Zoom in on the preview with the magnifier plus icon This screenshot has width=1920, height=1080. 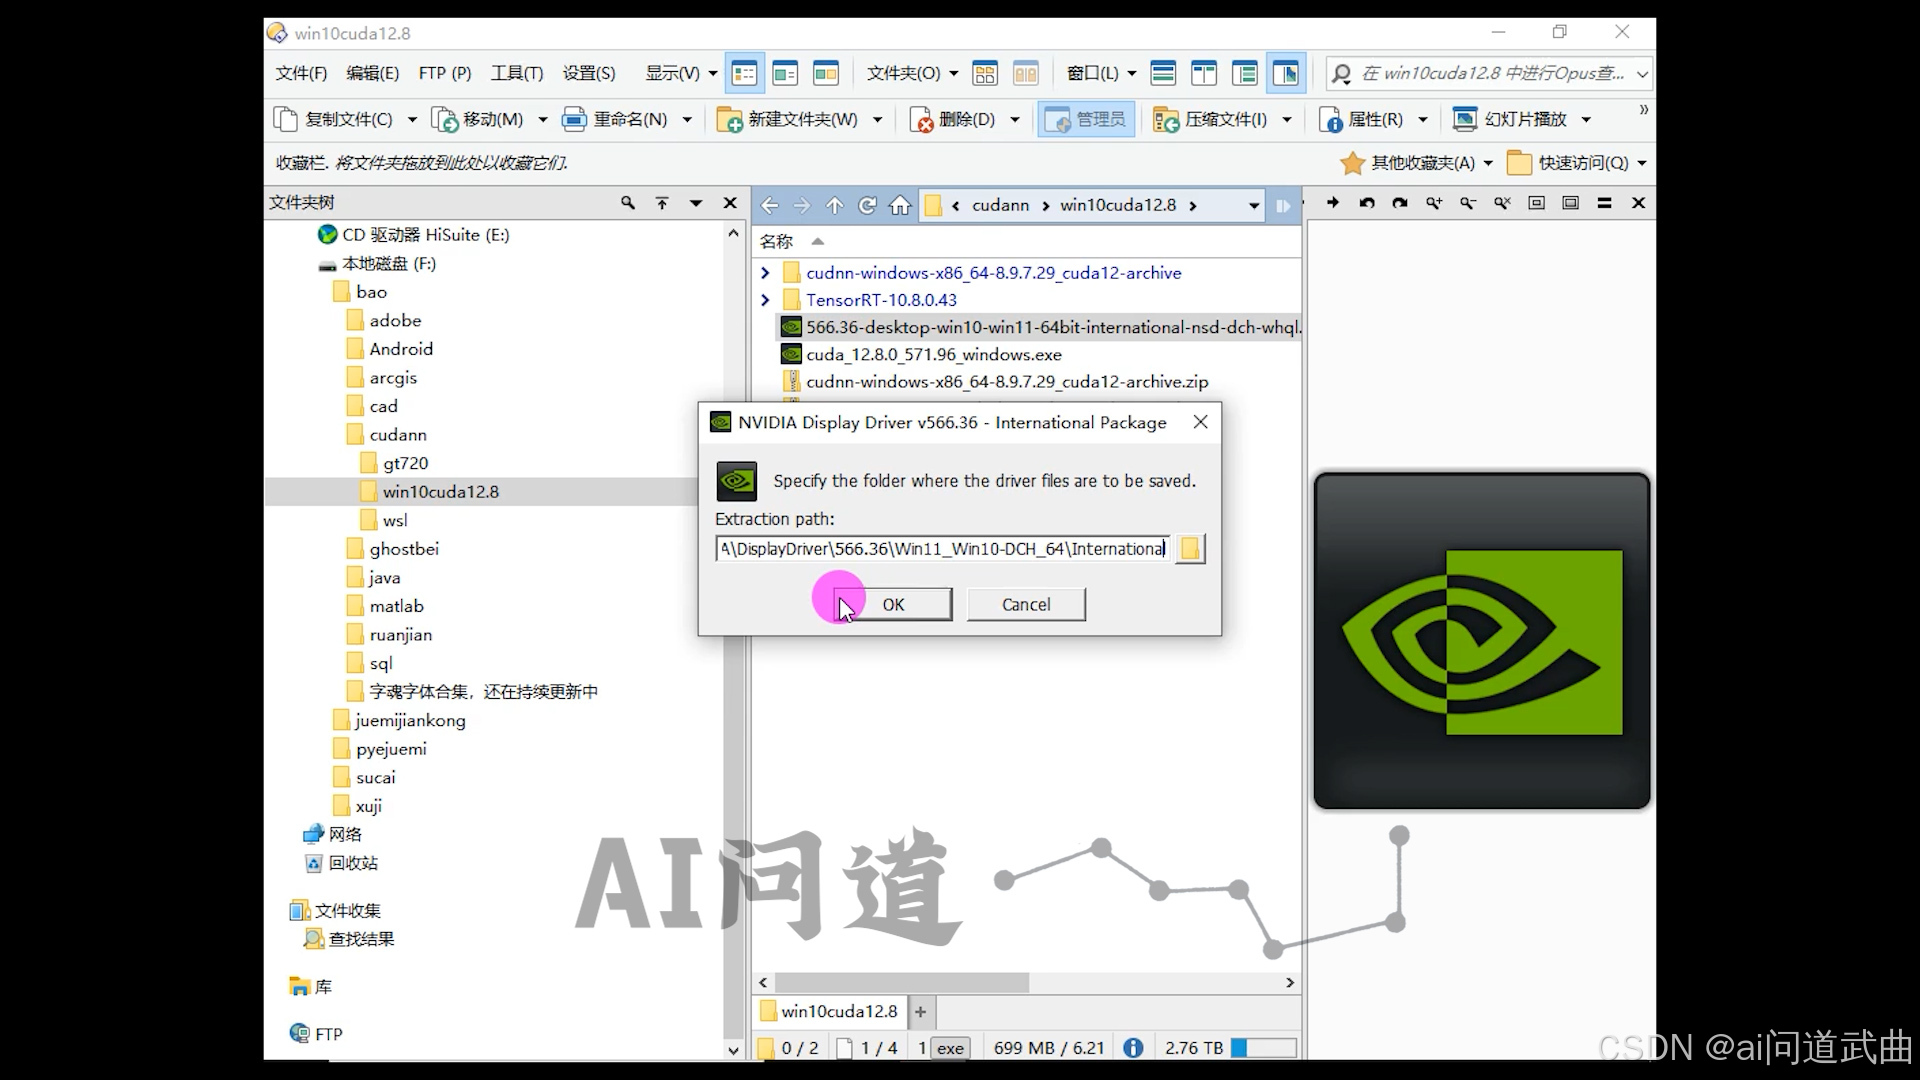point(1433,203)
